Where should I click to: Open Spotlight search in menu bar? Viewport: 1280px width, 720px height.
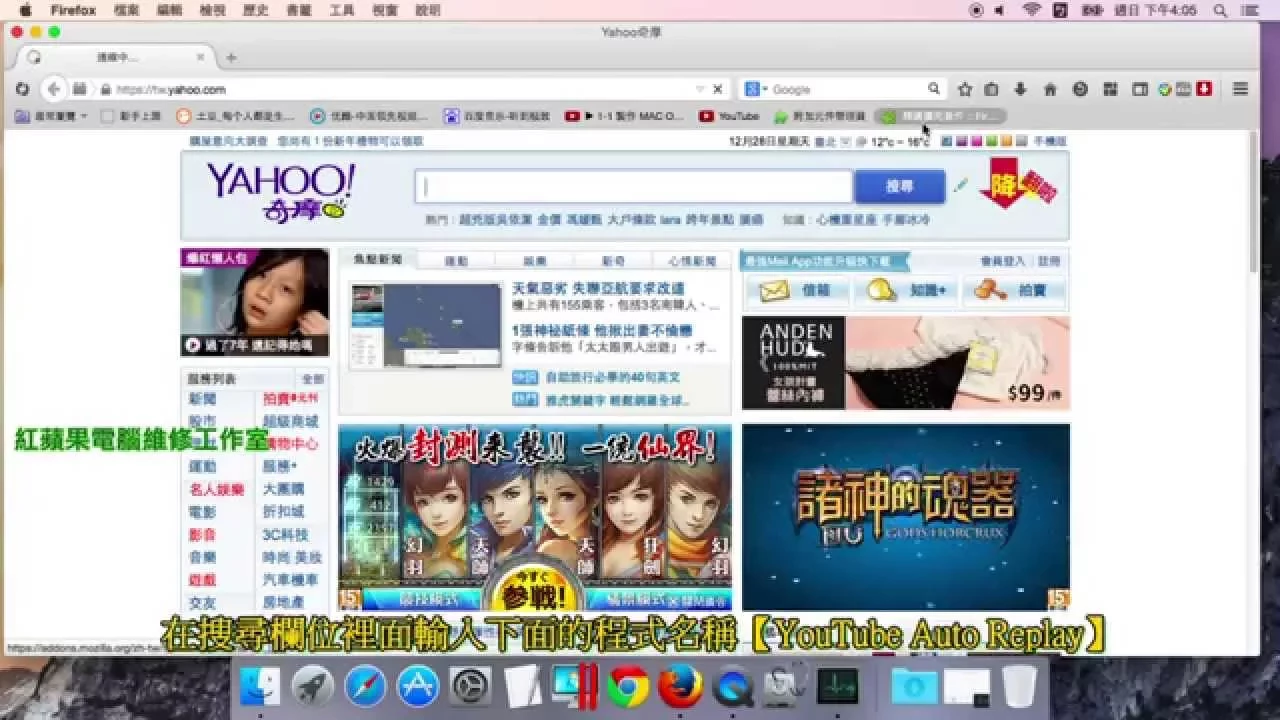click(1220, 10)
